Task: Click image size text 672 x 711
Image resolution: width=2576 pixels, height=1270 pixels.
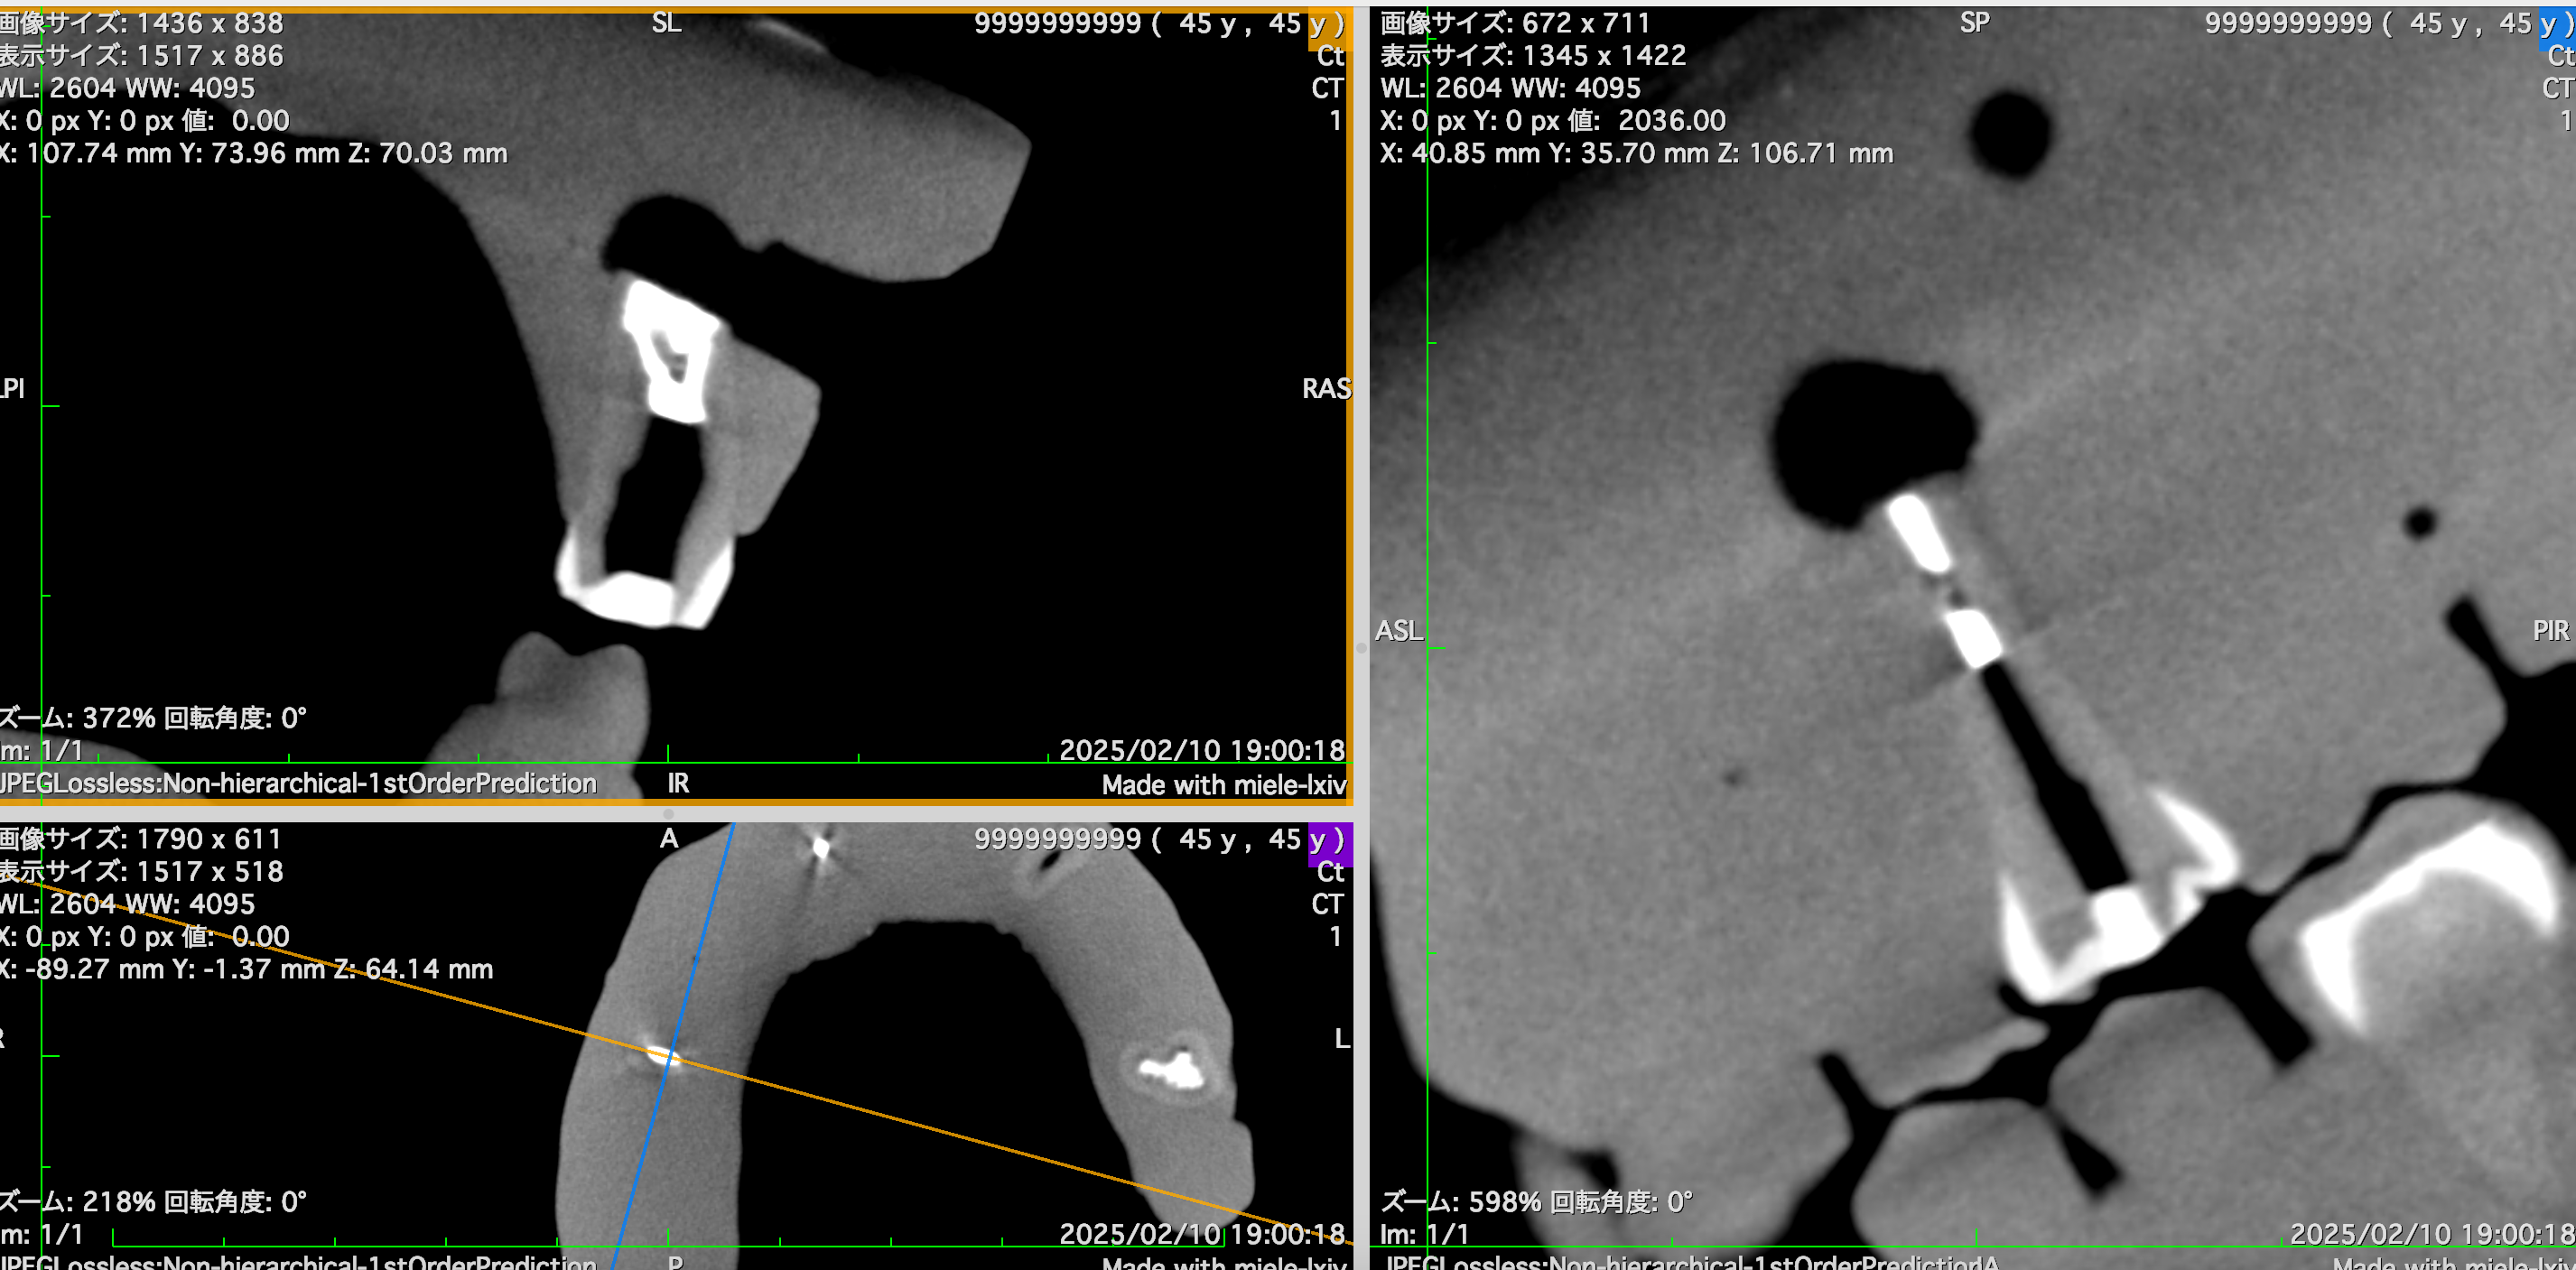Action: tap(1515, 22)
